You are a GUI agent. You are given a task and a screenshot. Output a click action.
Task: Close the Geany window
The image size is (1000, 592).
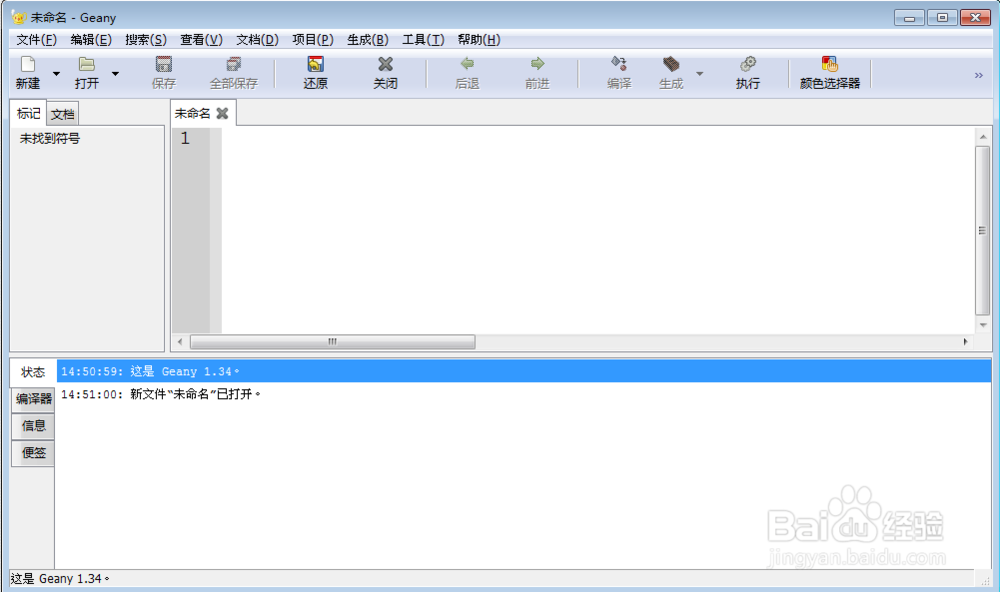pyautogui.click(x=975, y=18)
